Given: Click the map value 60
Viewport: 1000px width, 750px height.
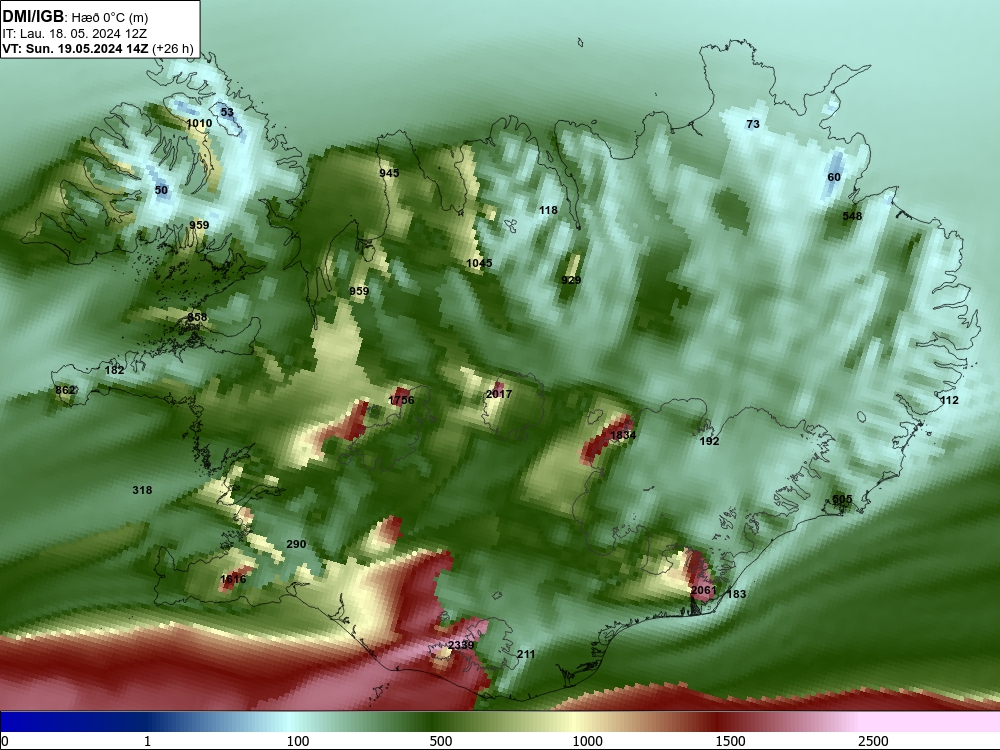Looking at the screenshot, I should (x=834, y=177).
